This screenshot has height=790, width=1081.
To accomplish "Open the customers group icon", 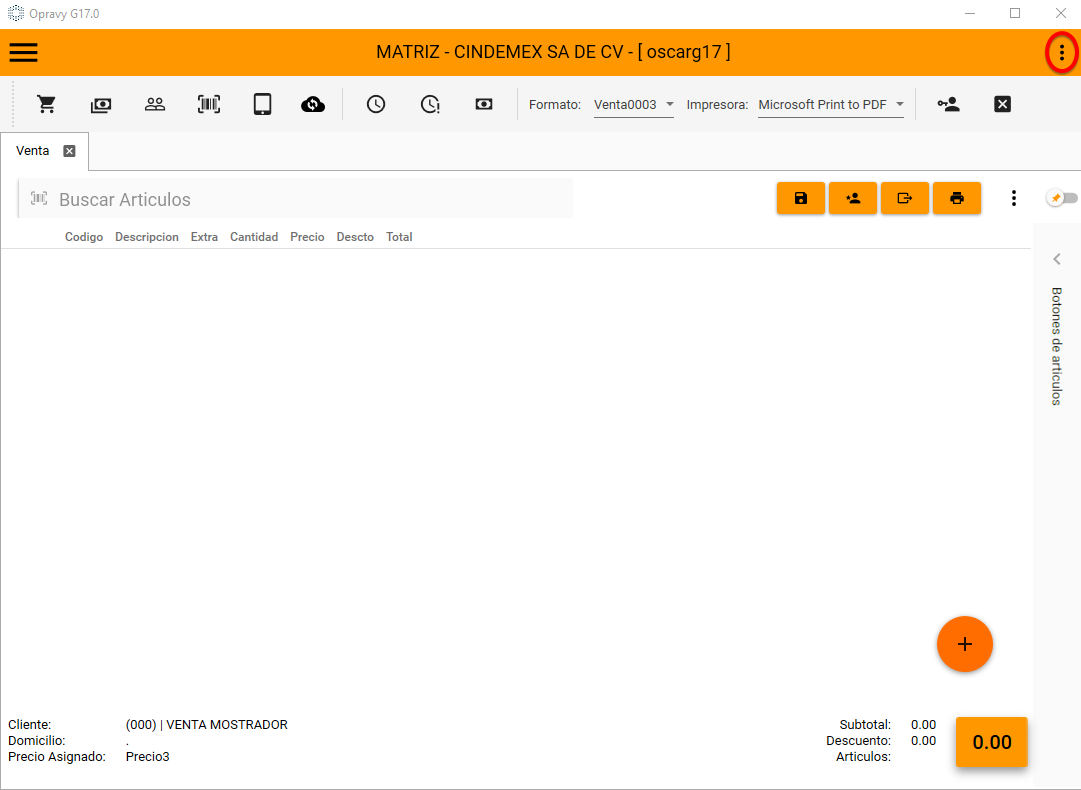I will [x=154, y=104].
